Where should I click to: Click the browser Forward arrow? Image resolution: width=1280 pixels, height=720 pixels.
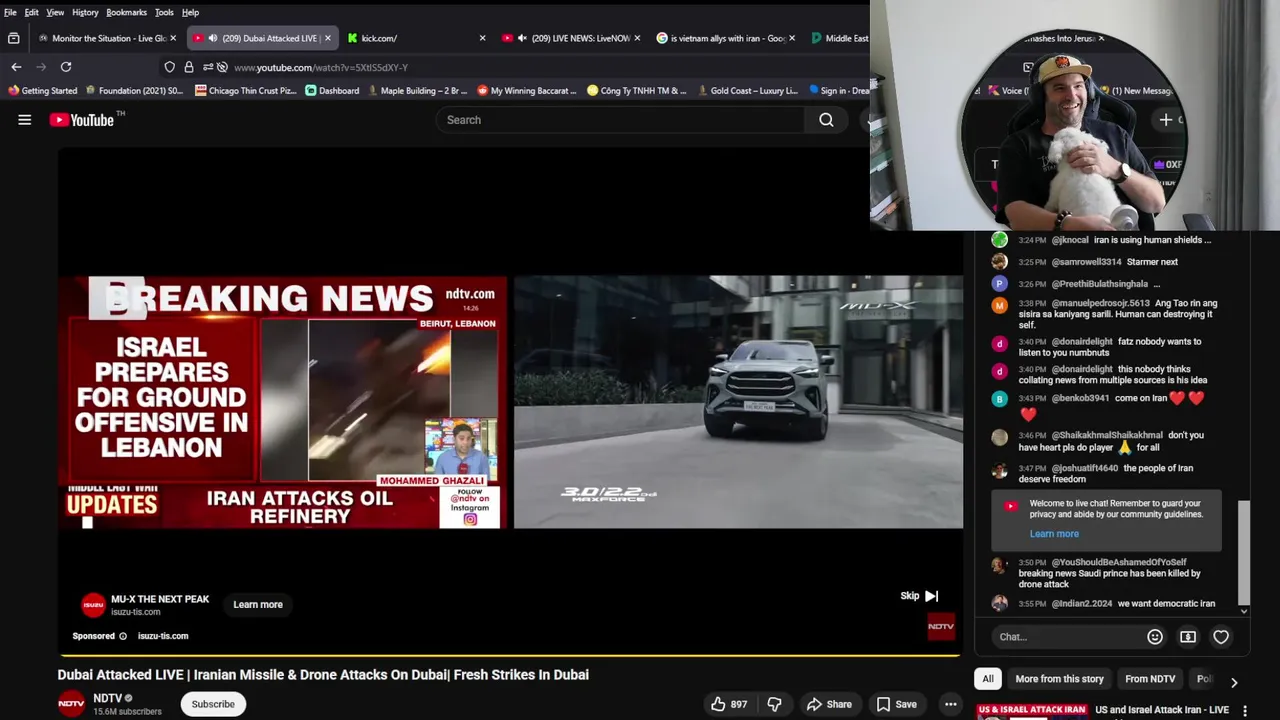coord(41,67)
